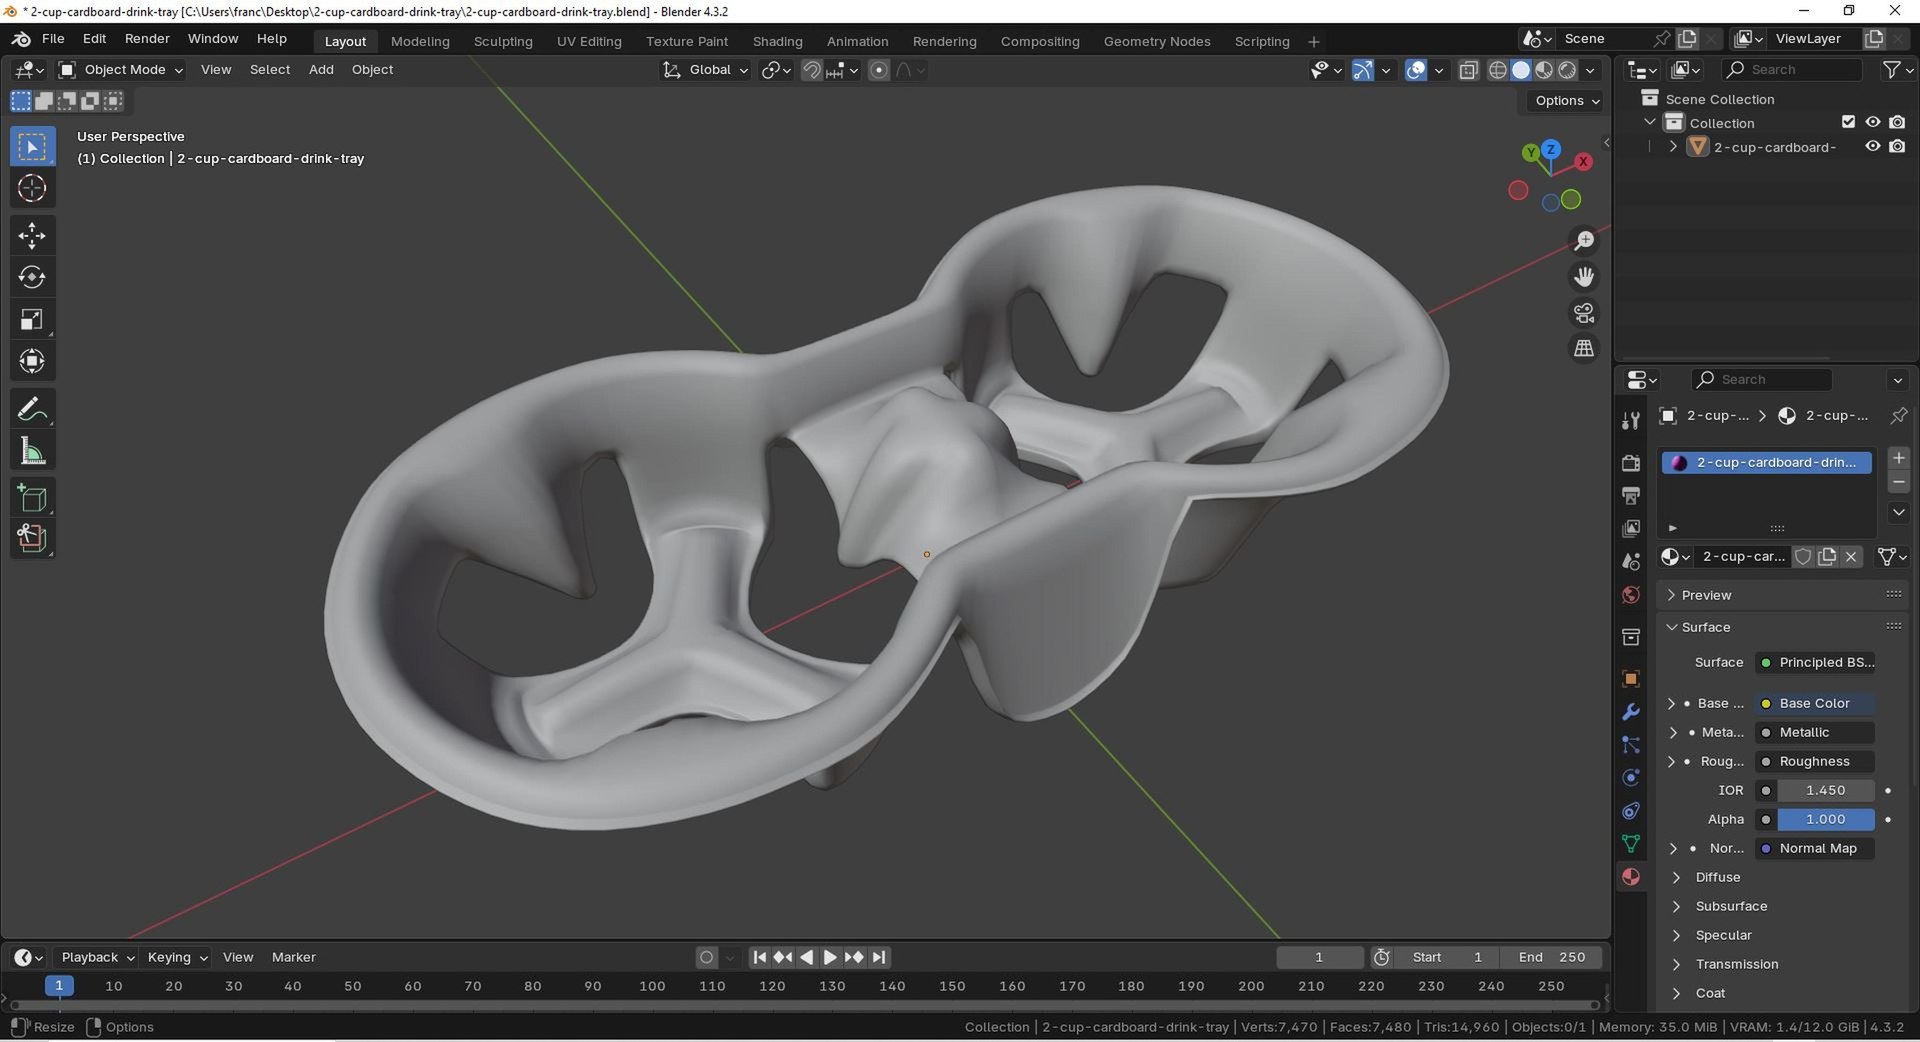Viewport: 1920px width, 1042px height.
Task: Pick the Add Cube tool
Action: (32, 498)
